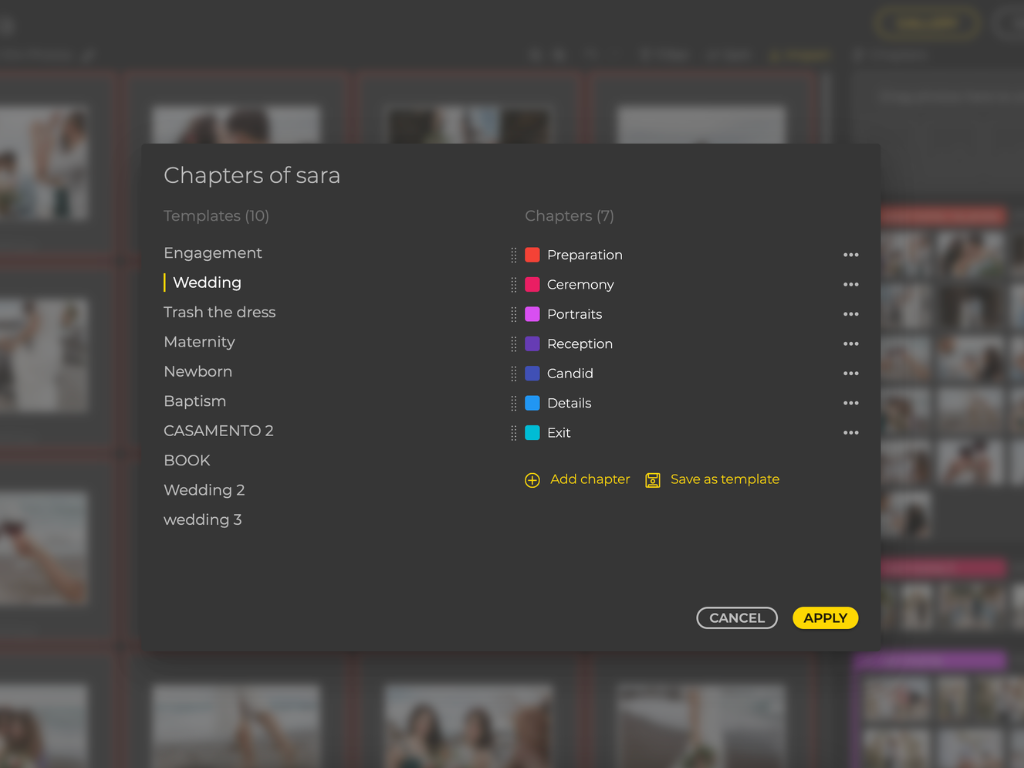Choose the Trash the dress template

tap(219, 312)
